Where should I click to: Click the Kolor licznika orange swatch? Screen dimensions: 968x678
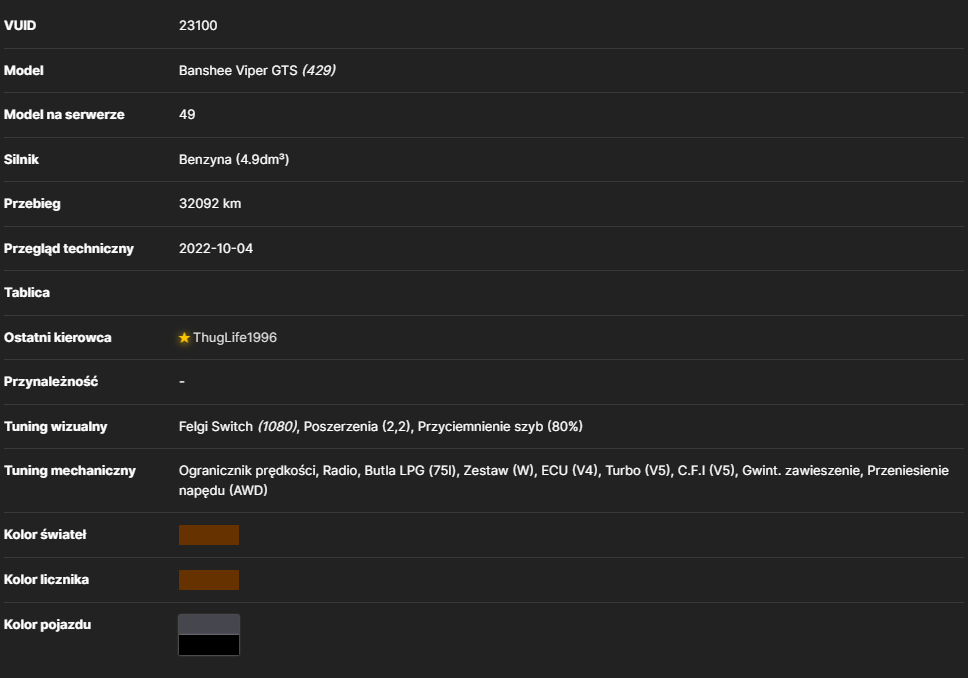pos(209,580)
